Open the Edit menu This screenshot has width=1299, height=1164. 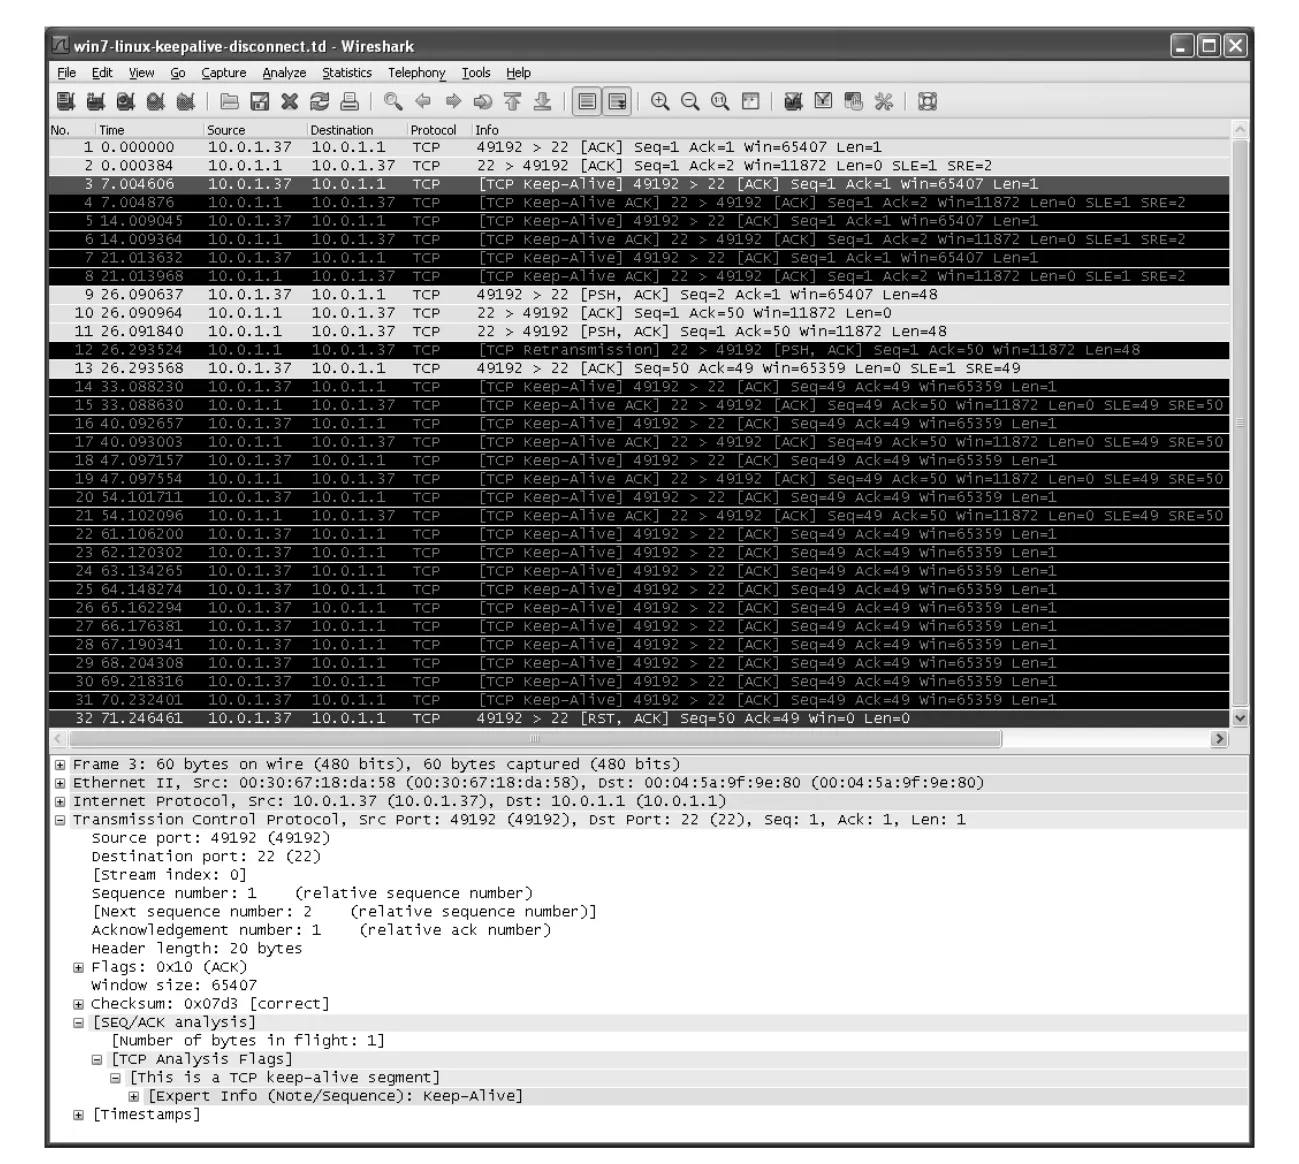point(102,73)
